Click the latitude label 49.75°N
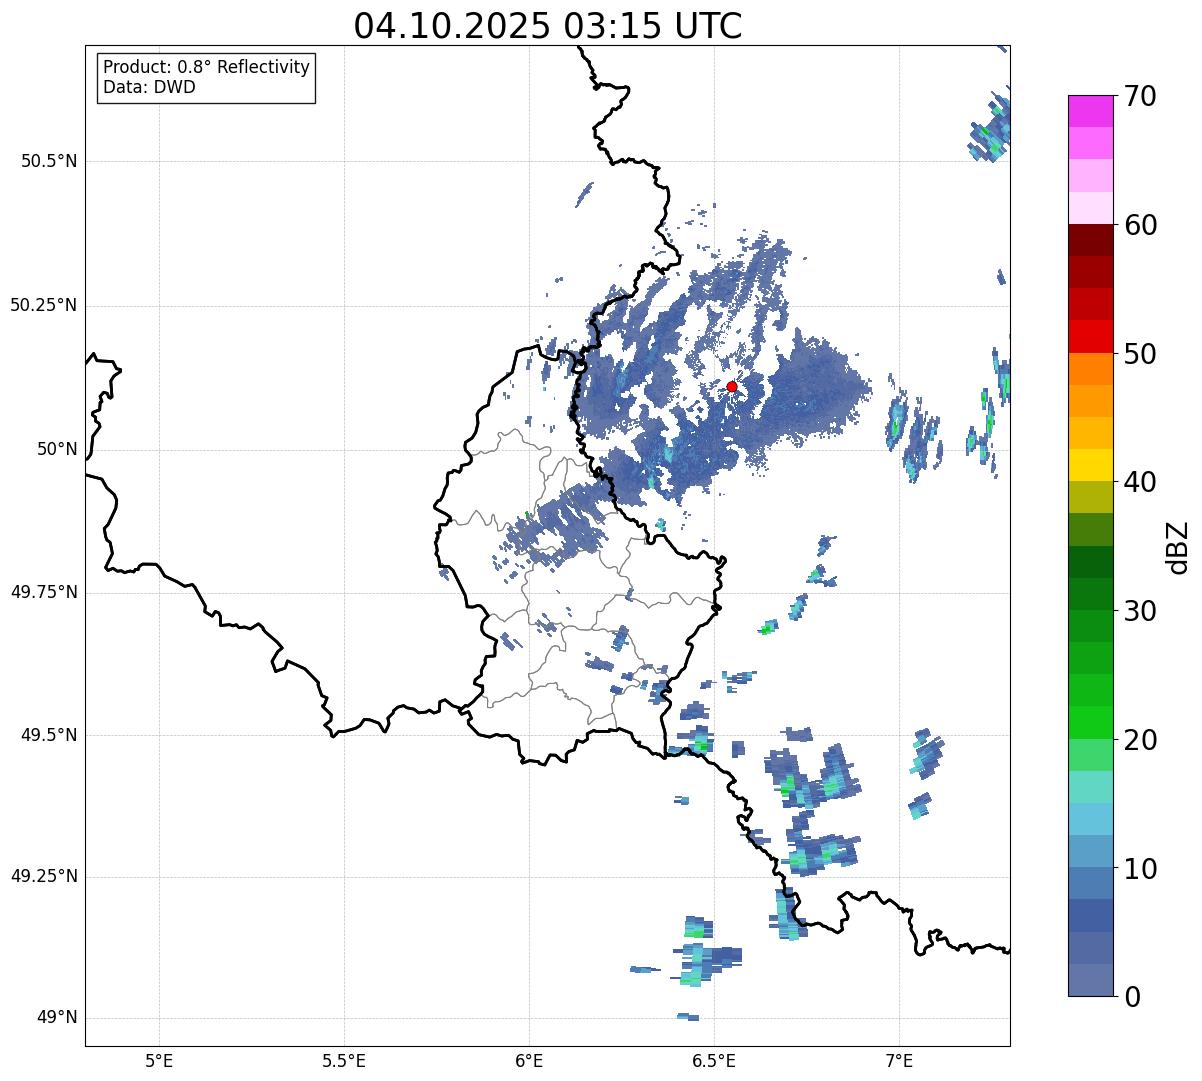The image size is (1202, 1081). [43, 592]
